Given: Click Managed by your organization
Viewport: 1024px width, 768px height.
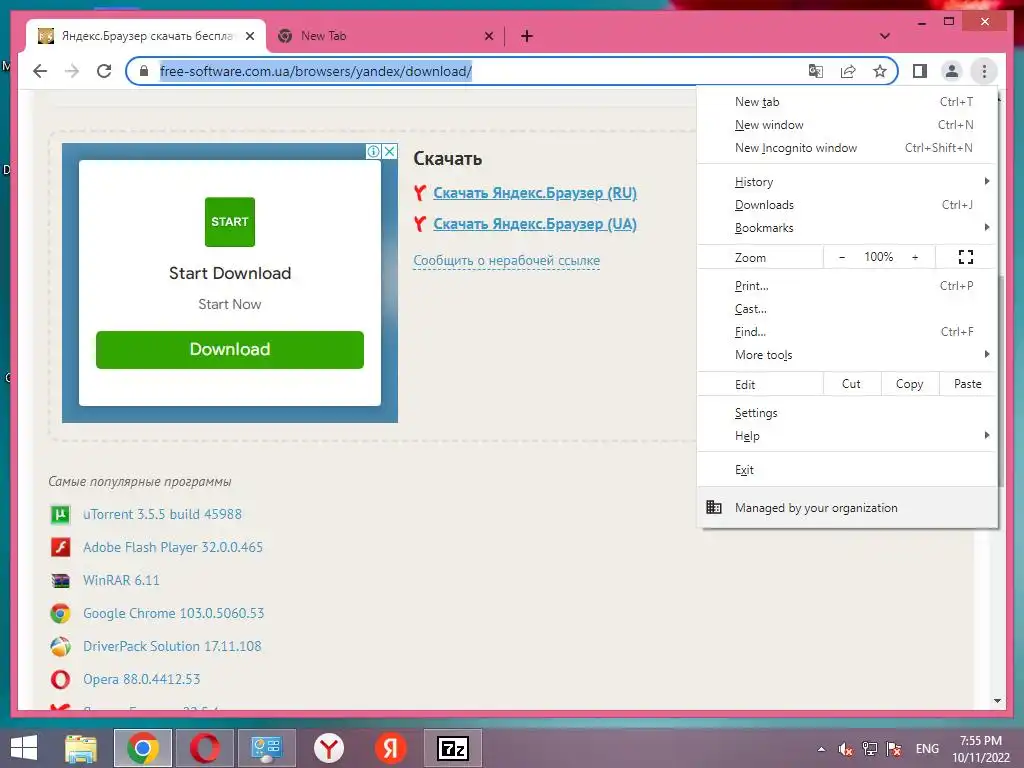Looking at the screenshot, I should pos(848,507).
